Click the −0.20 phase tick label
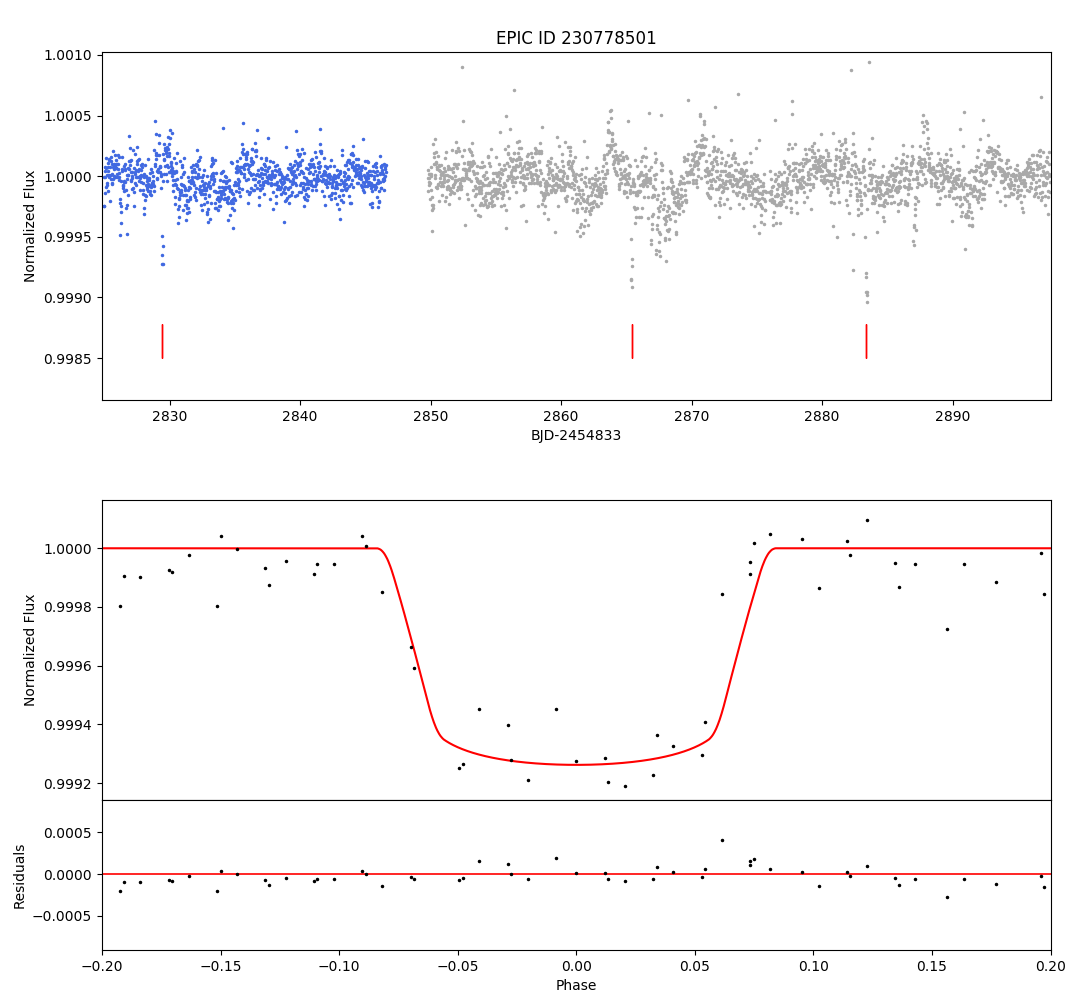This screenshot has height=1000, width=1071. (x=102, y=966)
